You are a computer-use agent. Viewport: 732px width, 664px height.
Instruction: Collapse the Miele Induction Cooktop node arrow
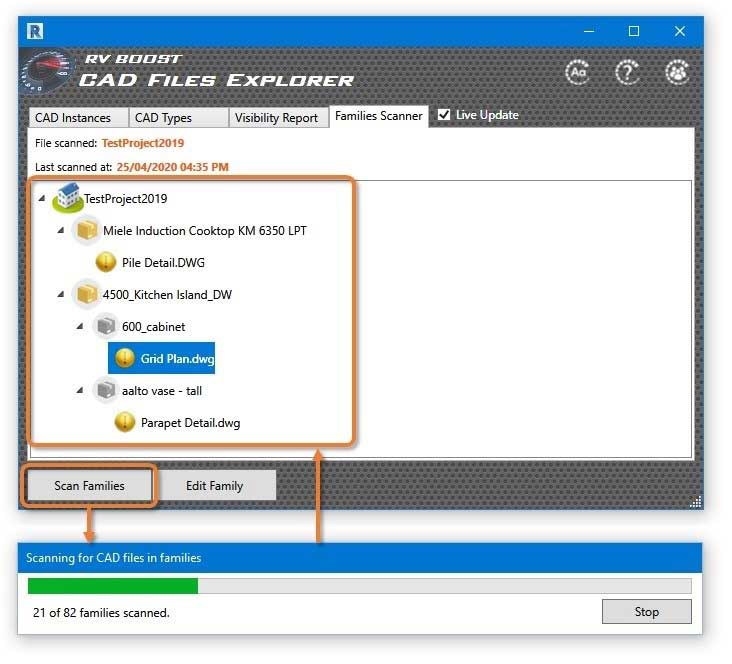[61, 230]
